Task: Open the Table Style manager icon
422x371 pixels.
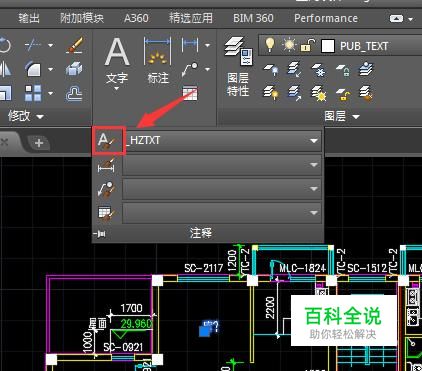Action: pos(107,213)
